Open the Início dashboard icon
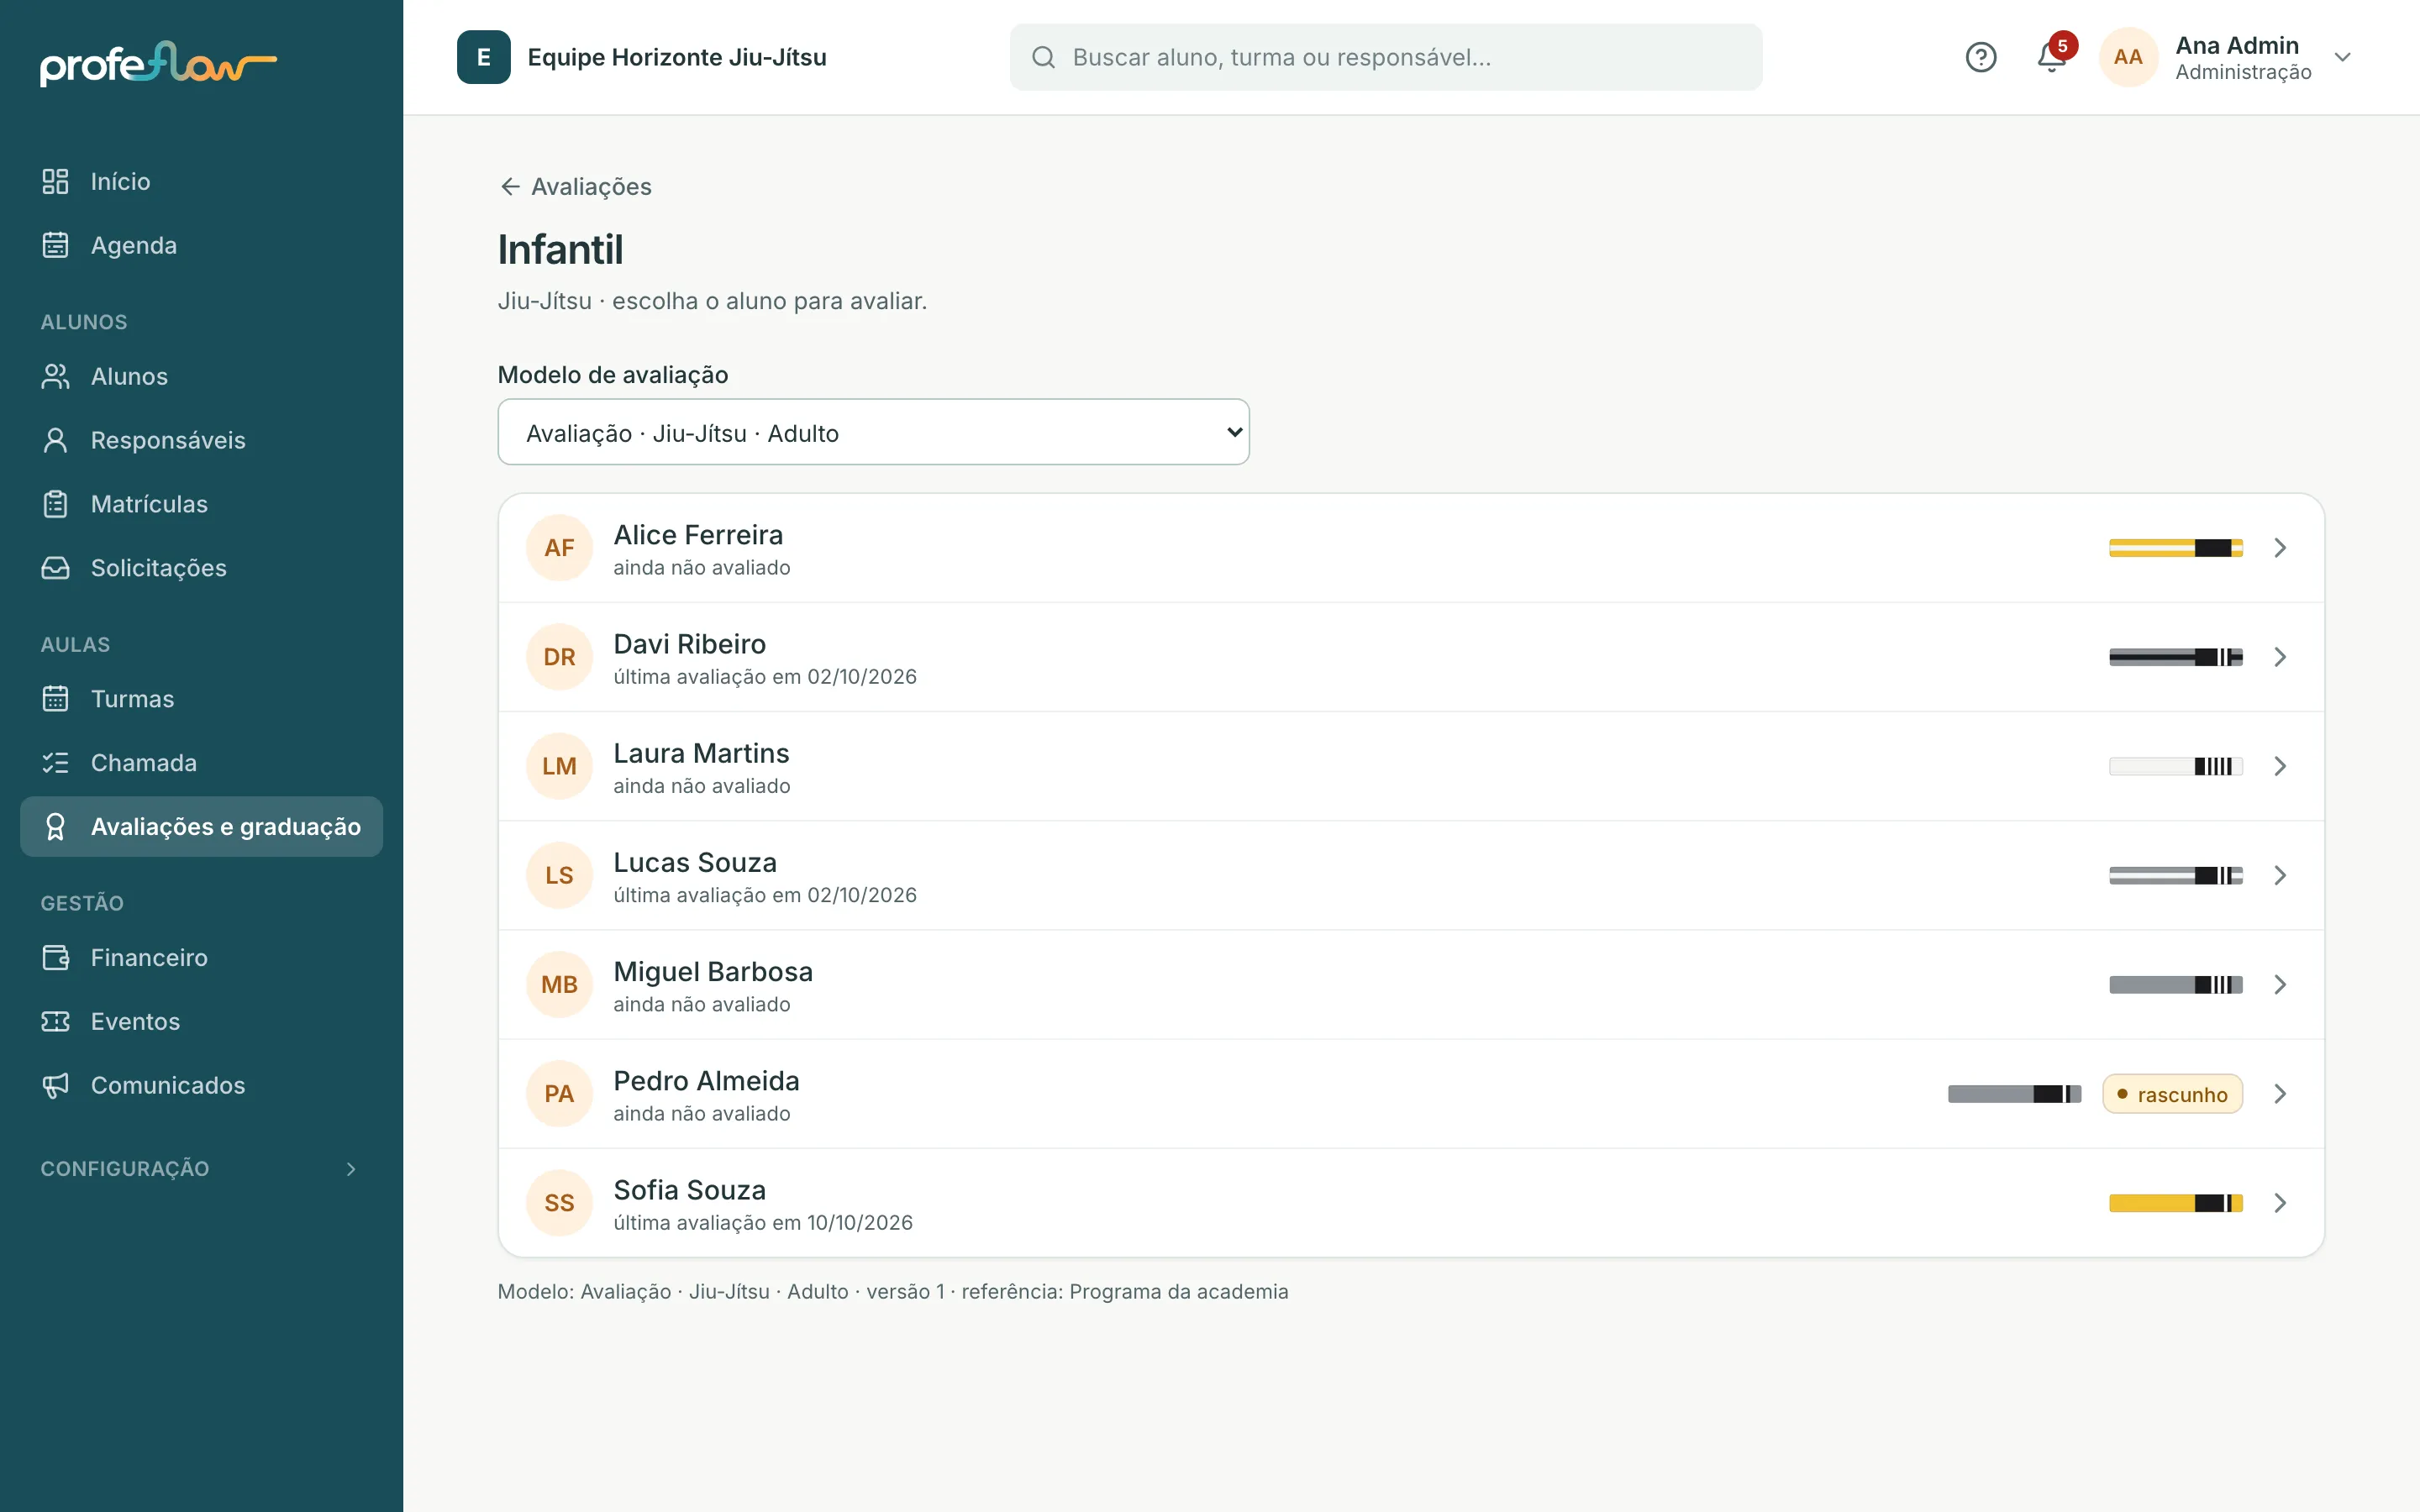 pos(55,181)
